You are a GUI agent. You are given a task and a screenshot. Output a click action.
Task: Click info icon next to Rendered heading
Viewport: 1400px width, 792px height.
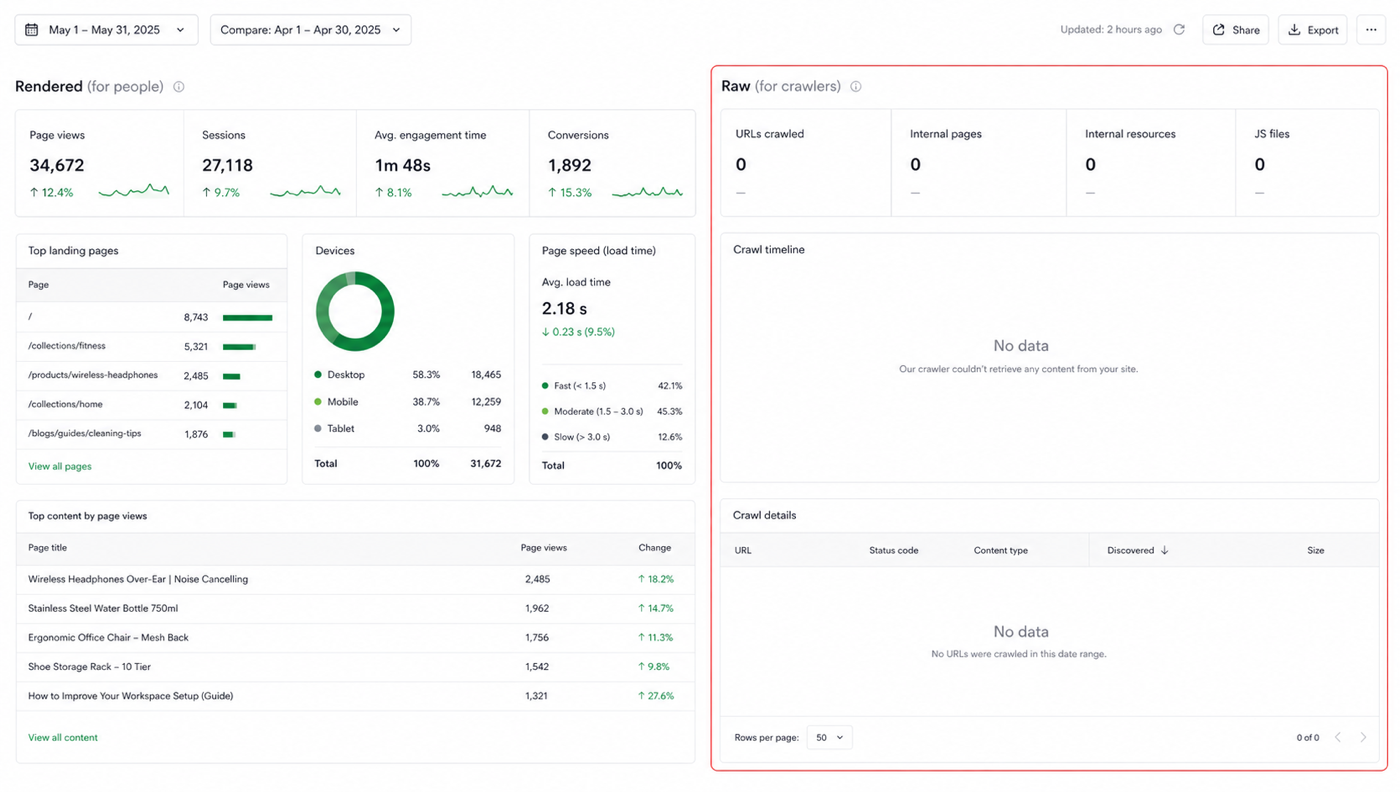(179, 87)
